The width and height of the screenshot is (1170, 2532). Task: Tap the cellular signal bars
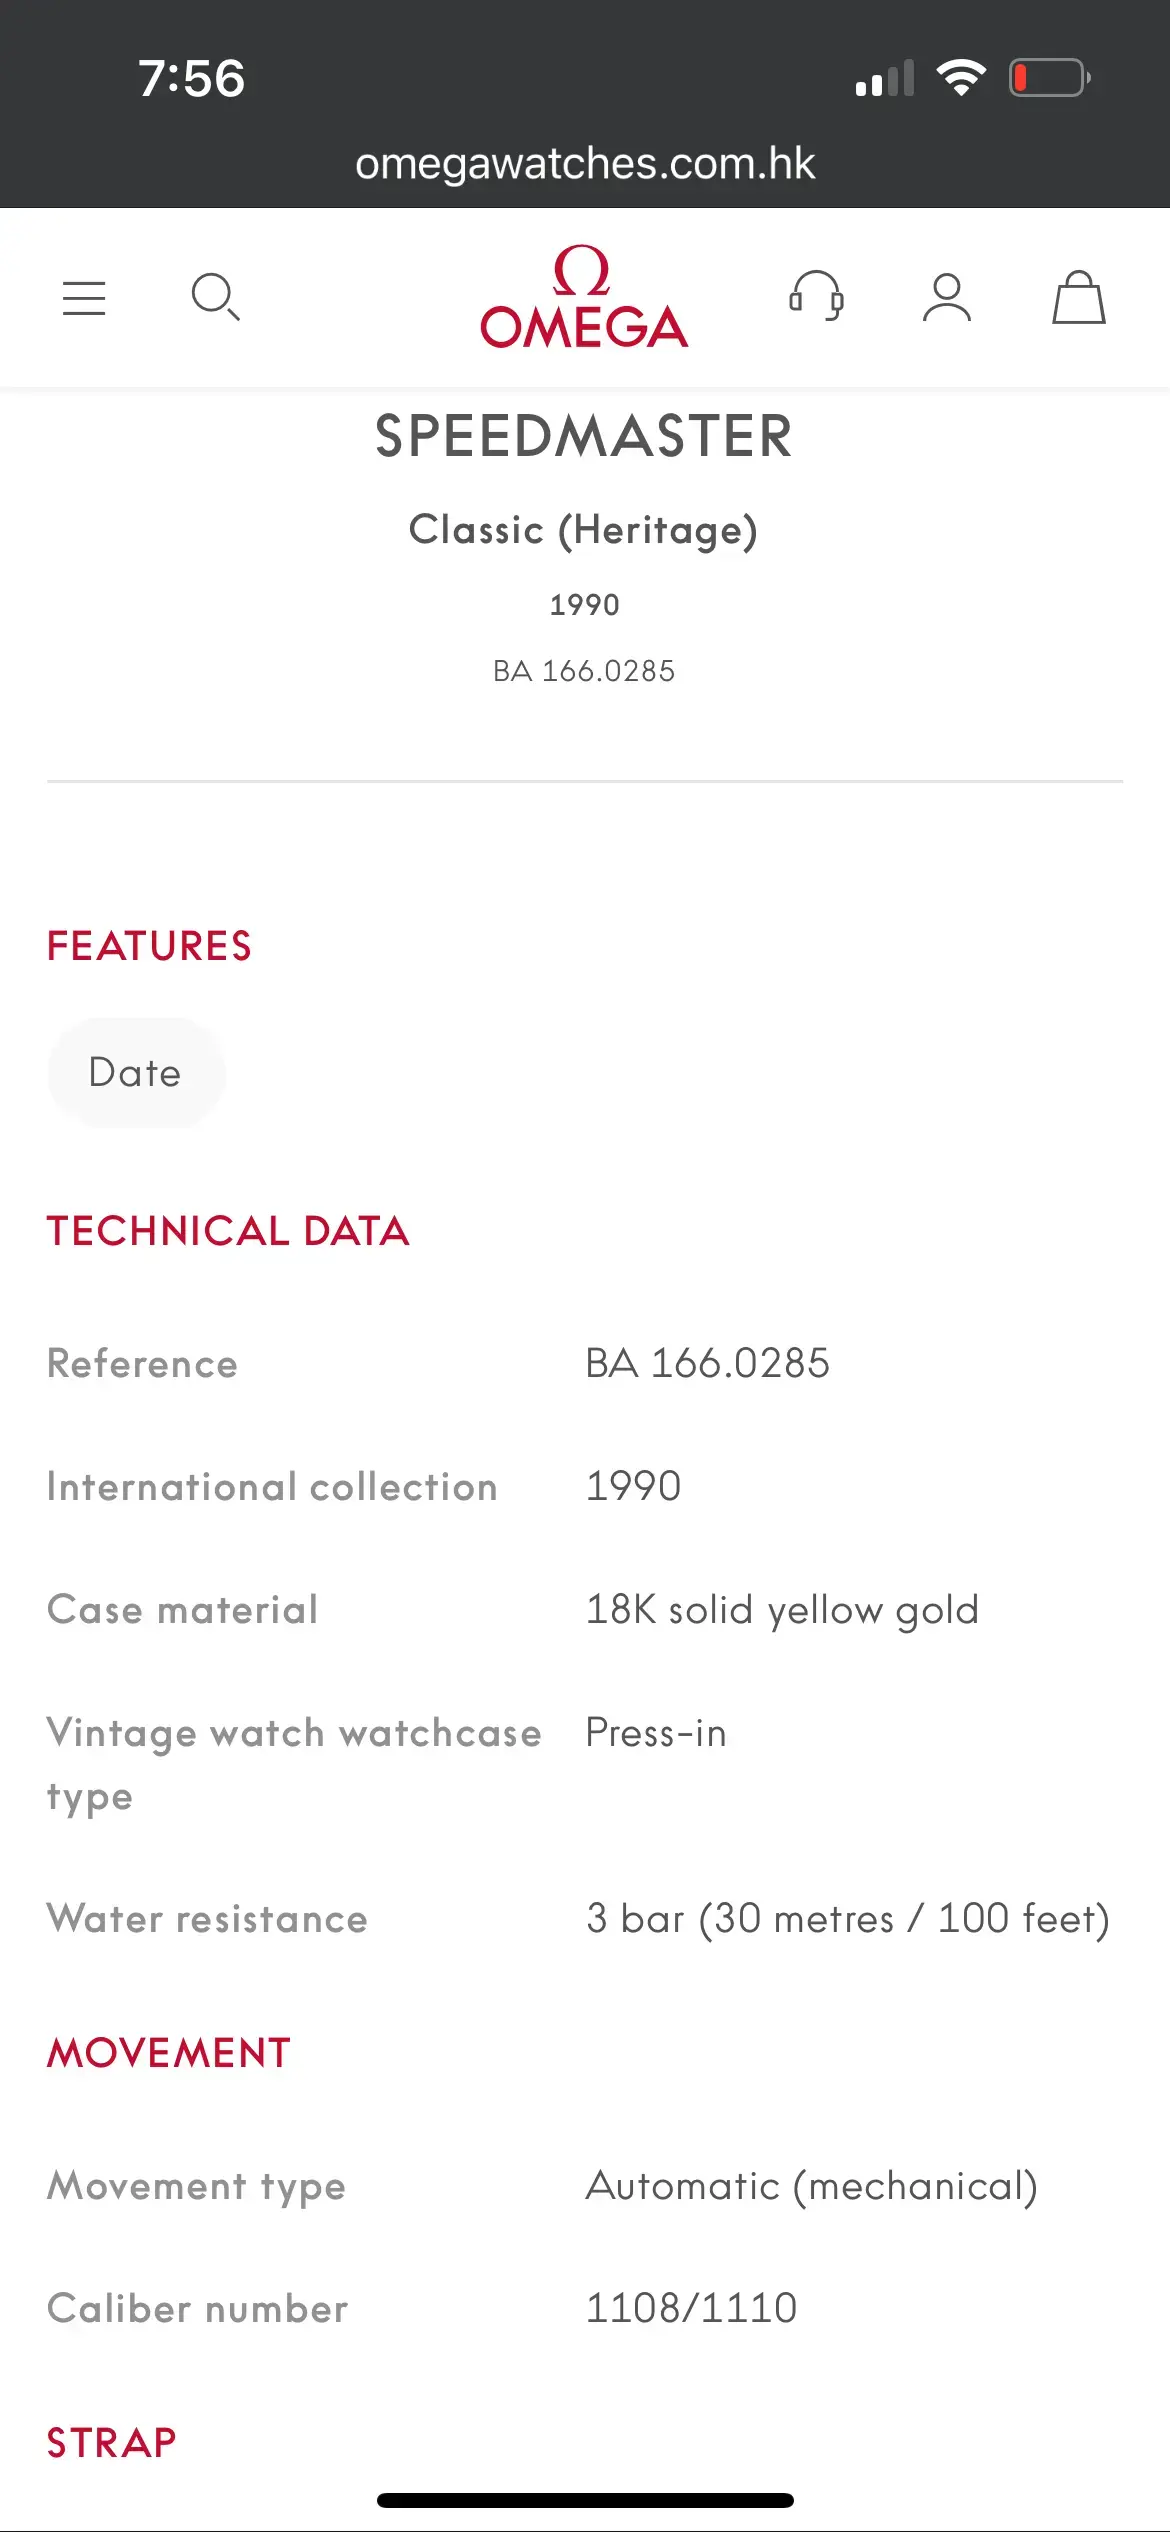885,79
